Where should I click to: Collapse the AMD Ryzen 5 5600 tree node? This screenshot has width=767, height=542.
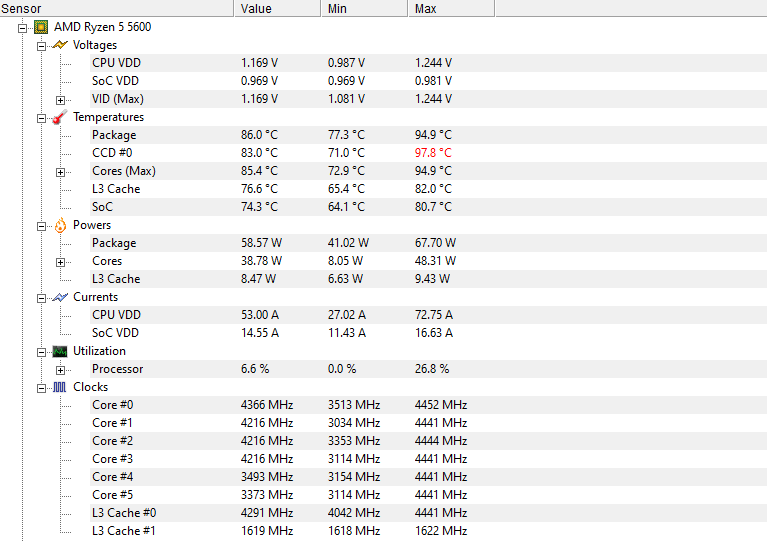[x=23, y=27]
